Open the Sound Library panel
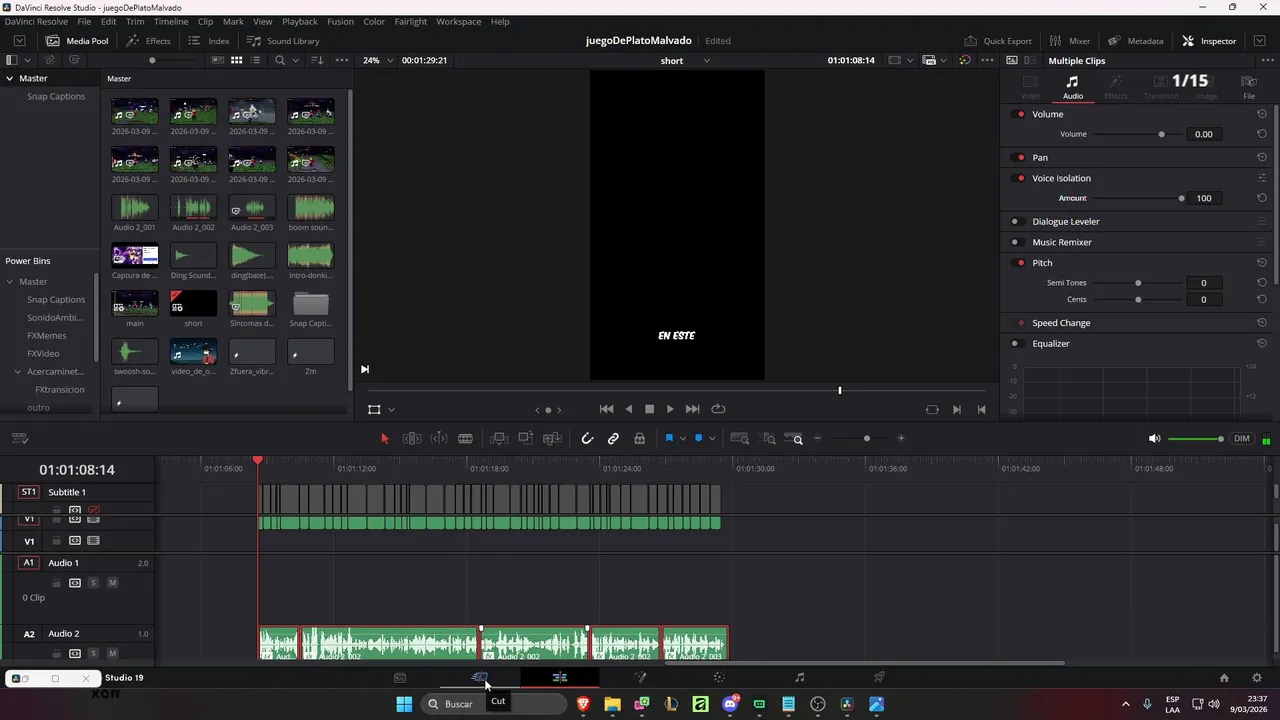 pos(283,41)
